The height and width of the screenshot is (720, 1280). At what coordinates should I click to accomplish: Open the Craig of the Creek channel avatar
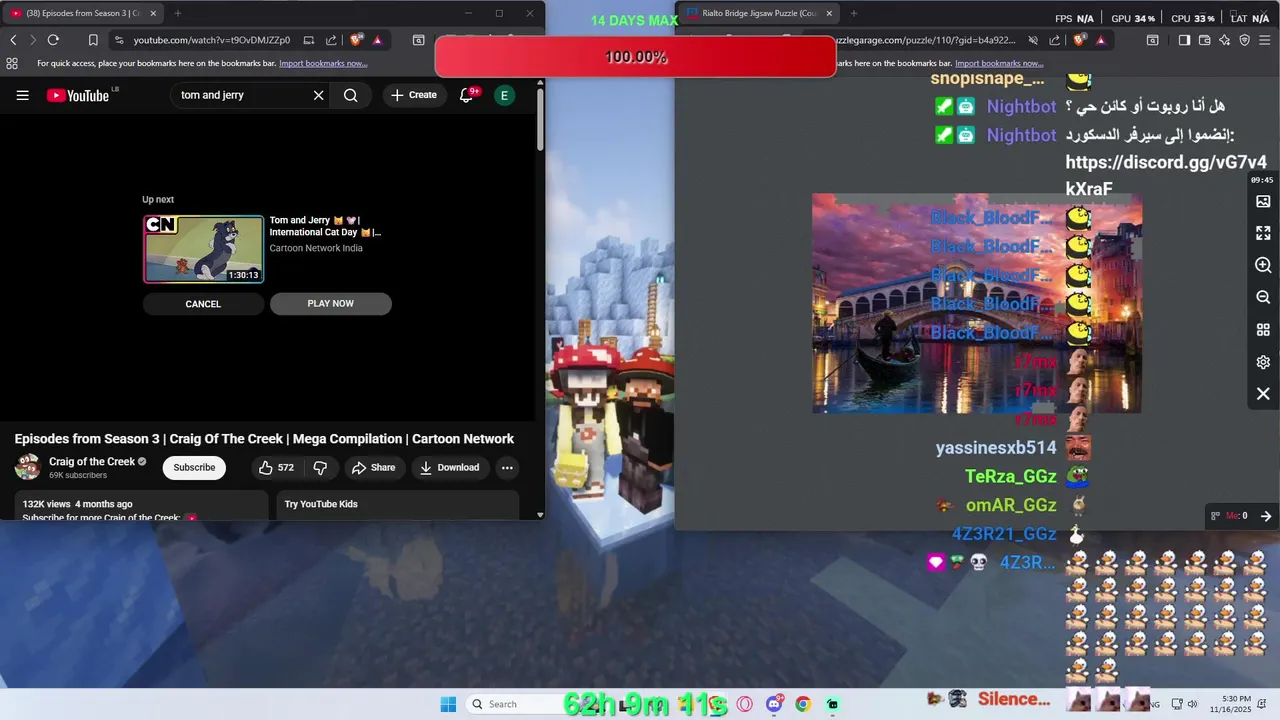click(28, 467)
